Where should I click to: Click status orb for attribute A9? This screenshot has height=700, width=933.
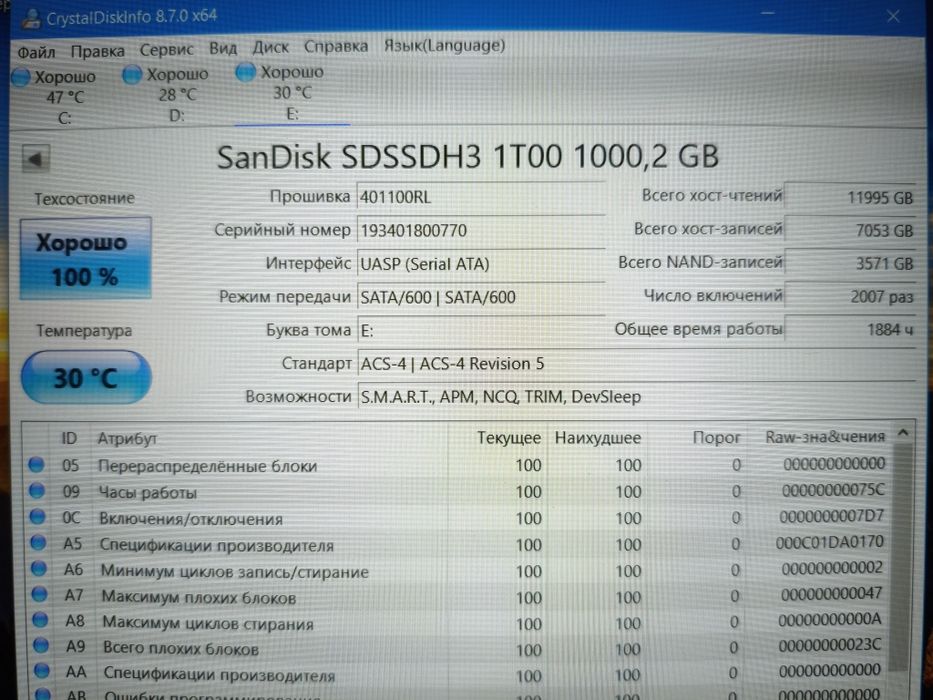(41, 646)
